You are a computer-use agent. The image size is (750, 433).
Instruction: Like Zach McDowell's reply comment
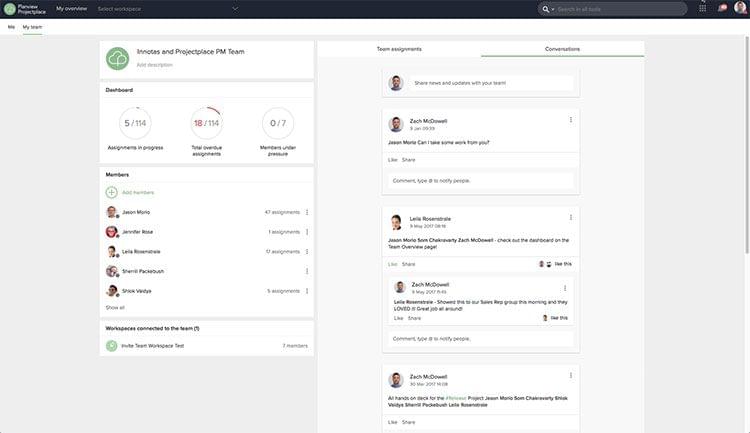tap(398, 318)
